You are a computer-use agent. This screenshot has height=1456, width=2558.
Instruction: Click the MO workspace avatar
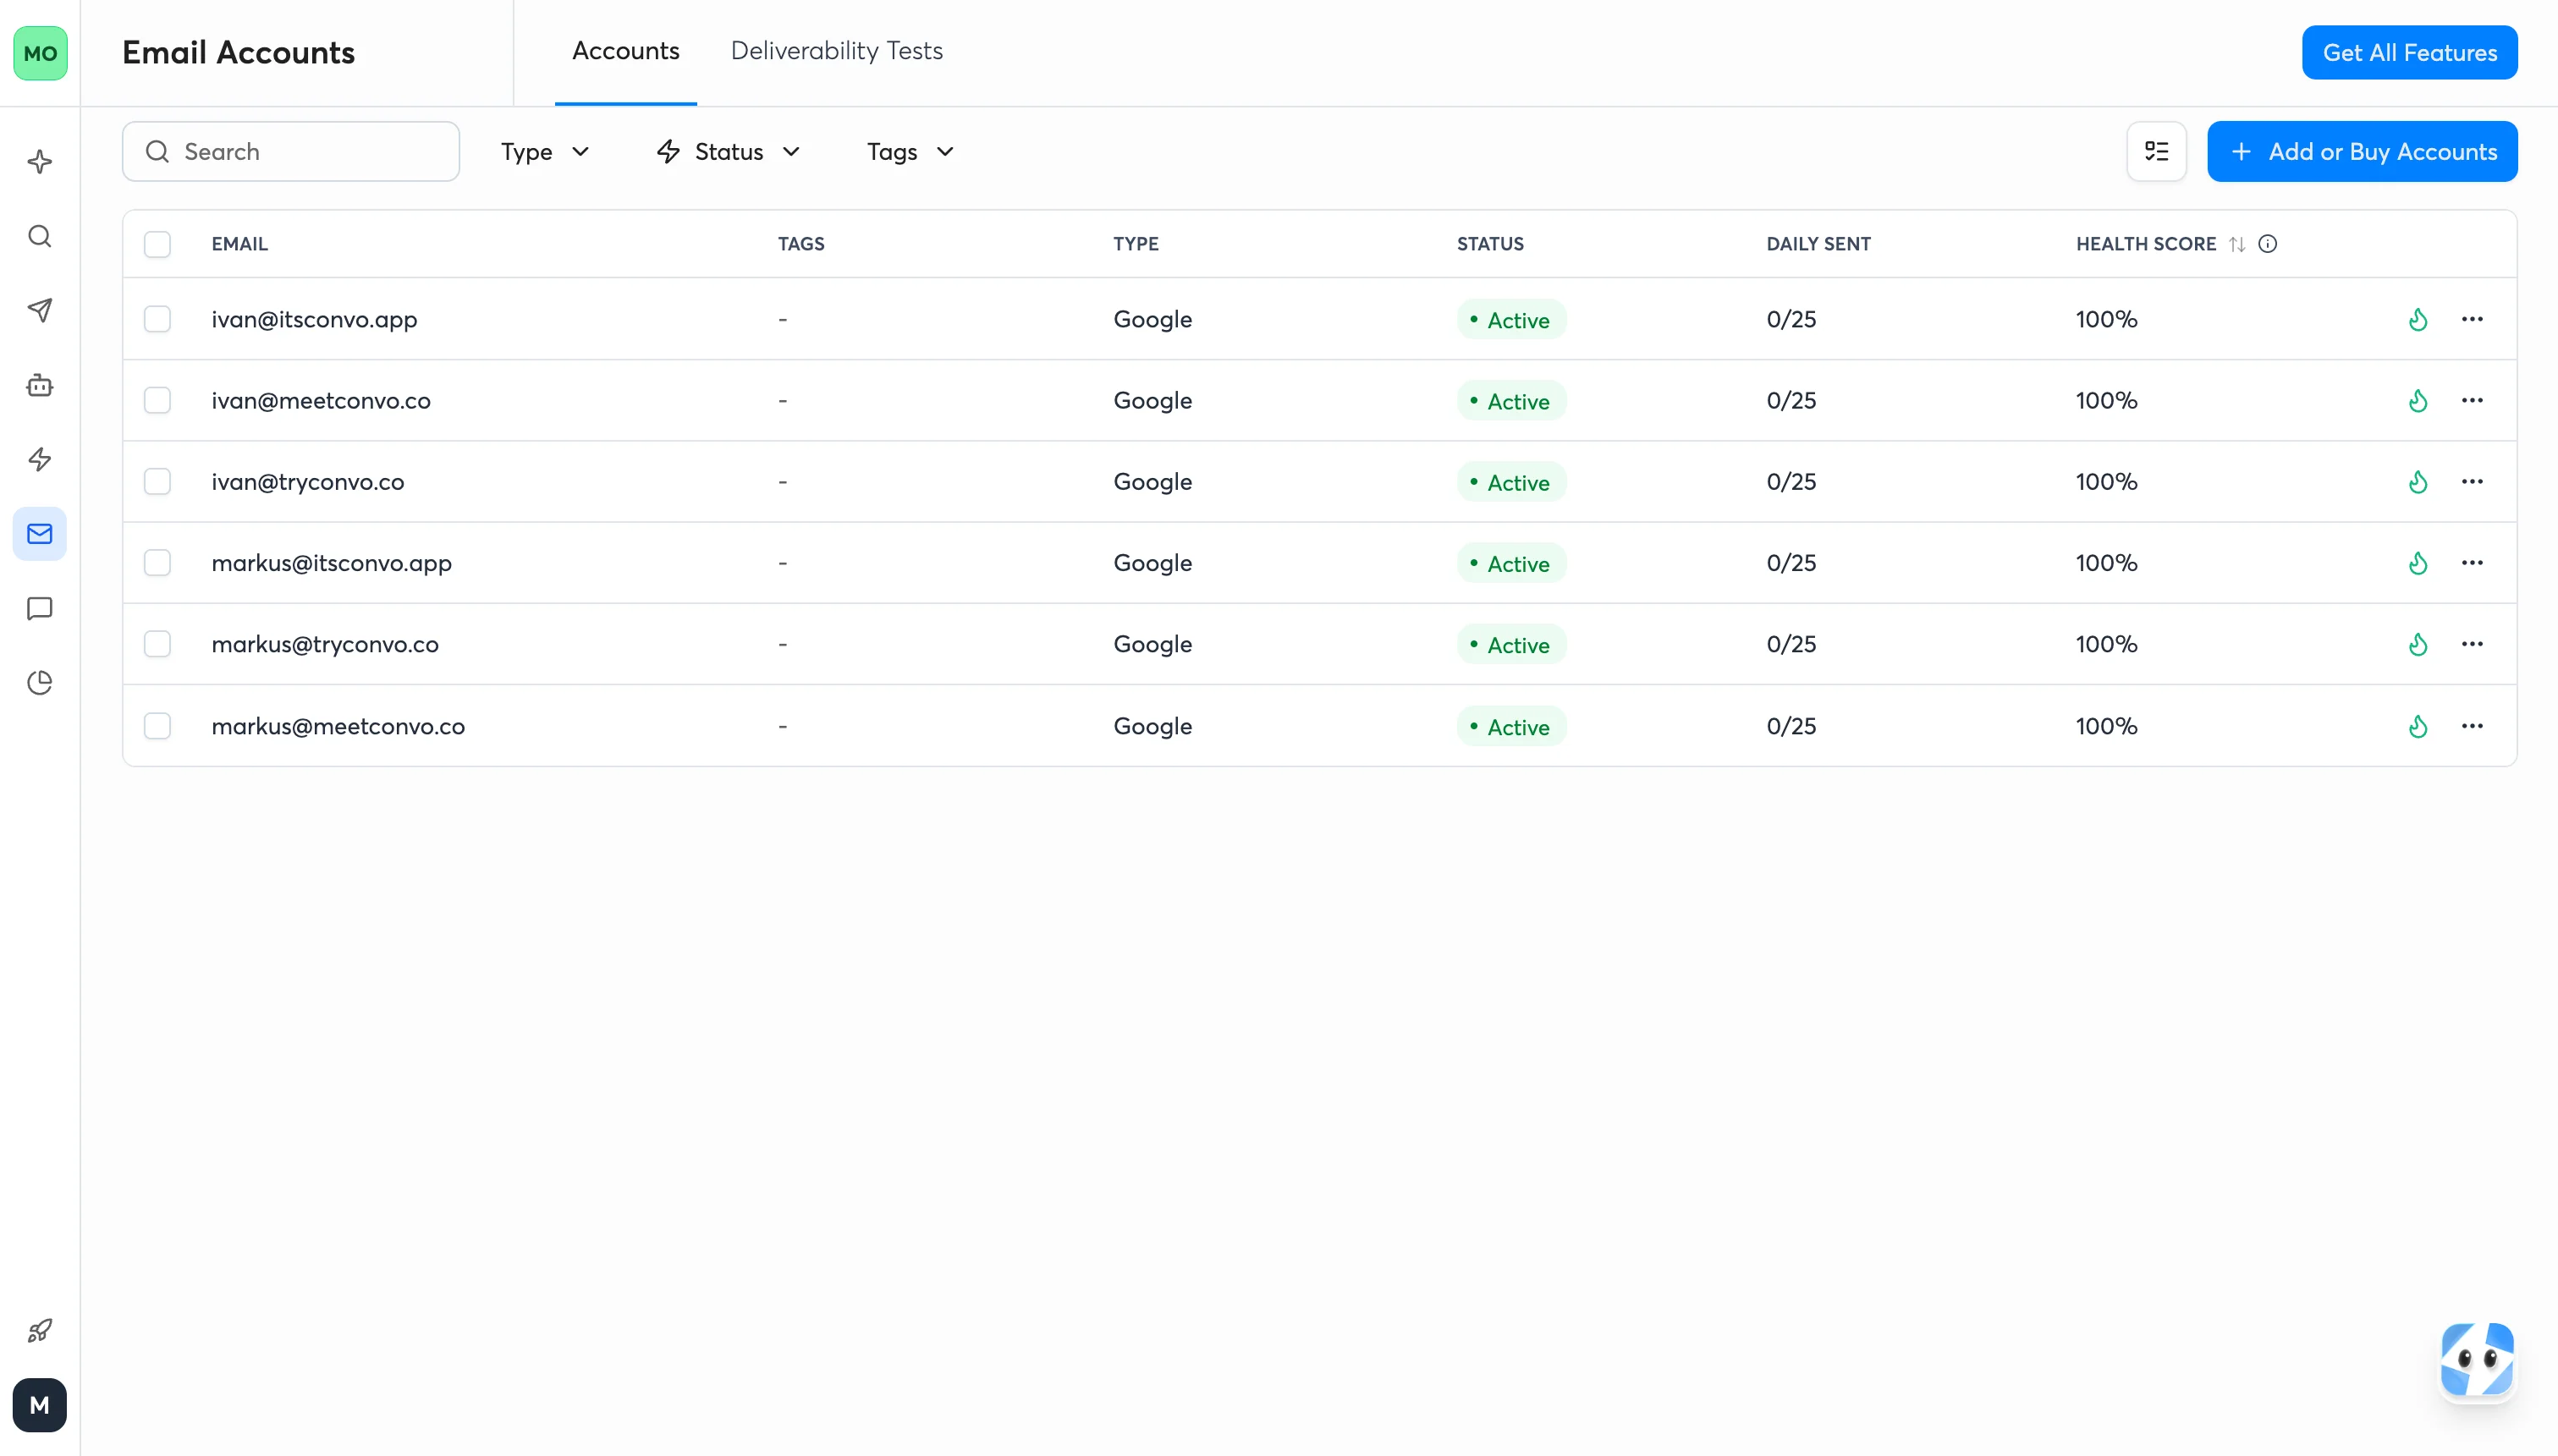(x=40, y=53)
